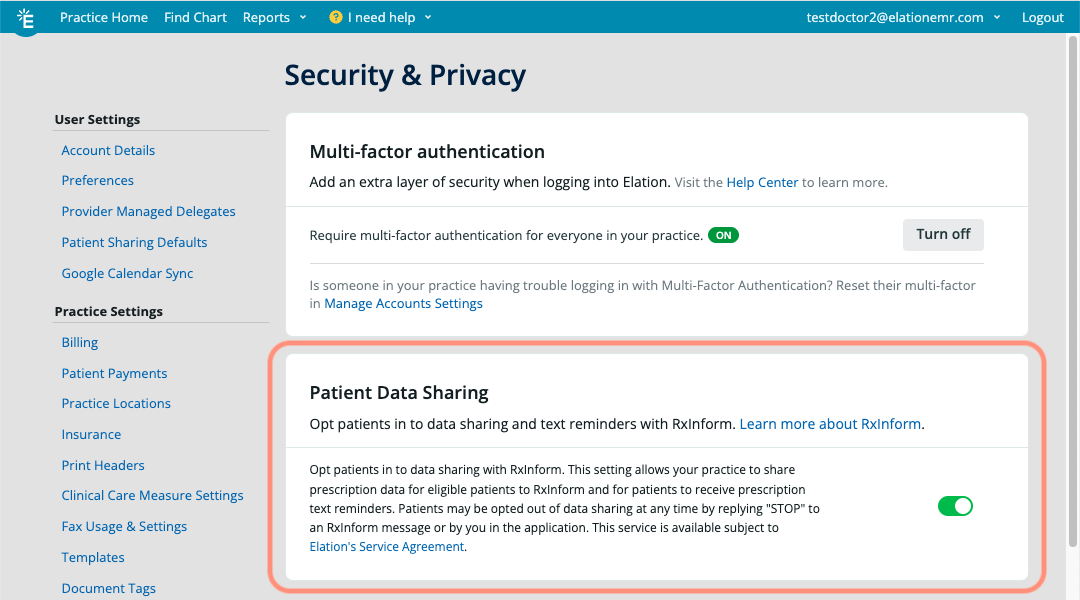
Task: Open Provider Managed Delegates settings
Action: (148, 211)
